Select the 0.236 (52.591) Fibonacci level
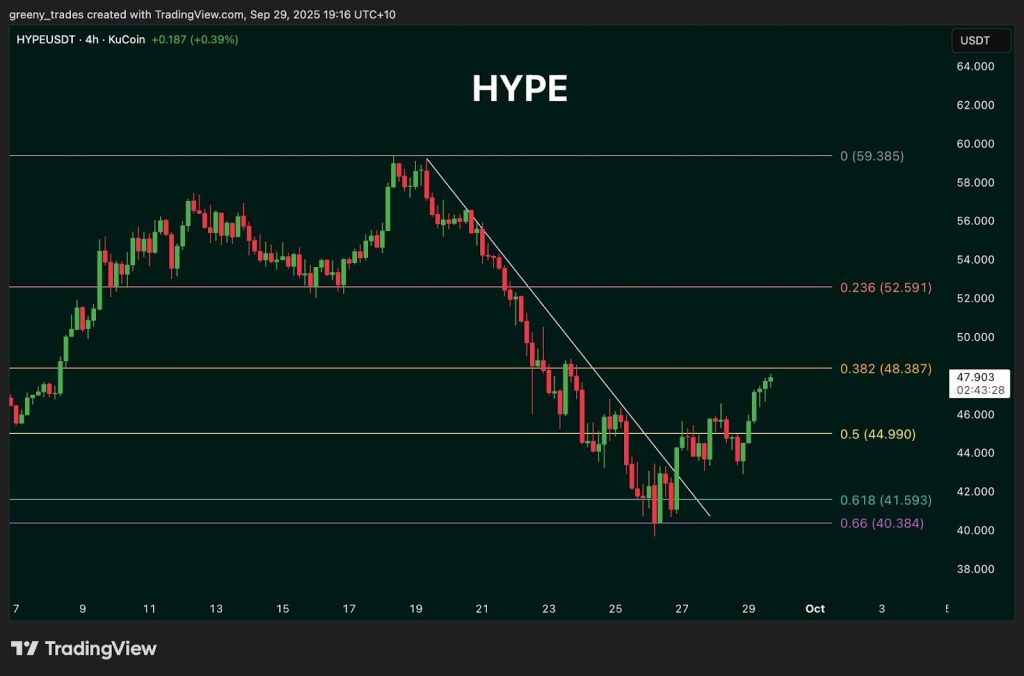This screenshot has height=676, width=1024. tap(884, 288)
